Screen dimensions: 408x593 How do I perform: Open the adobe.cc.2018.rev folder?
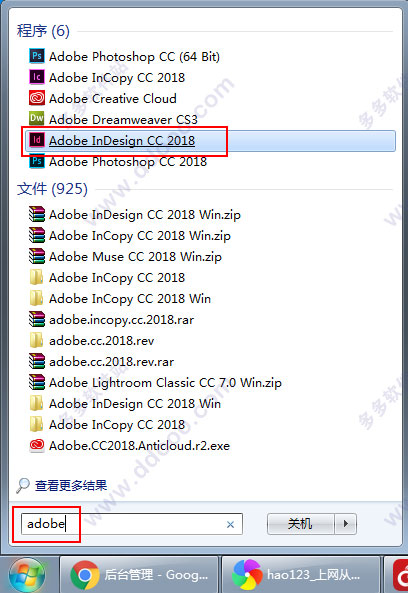pos(92,341)
